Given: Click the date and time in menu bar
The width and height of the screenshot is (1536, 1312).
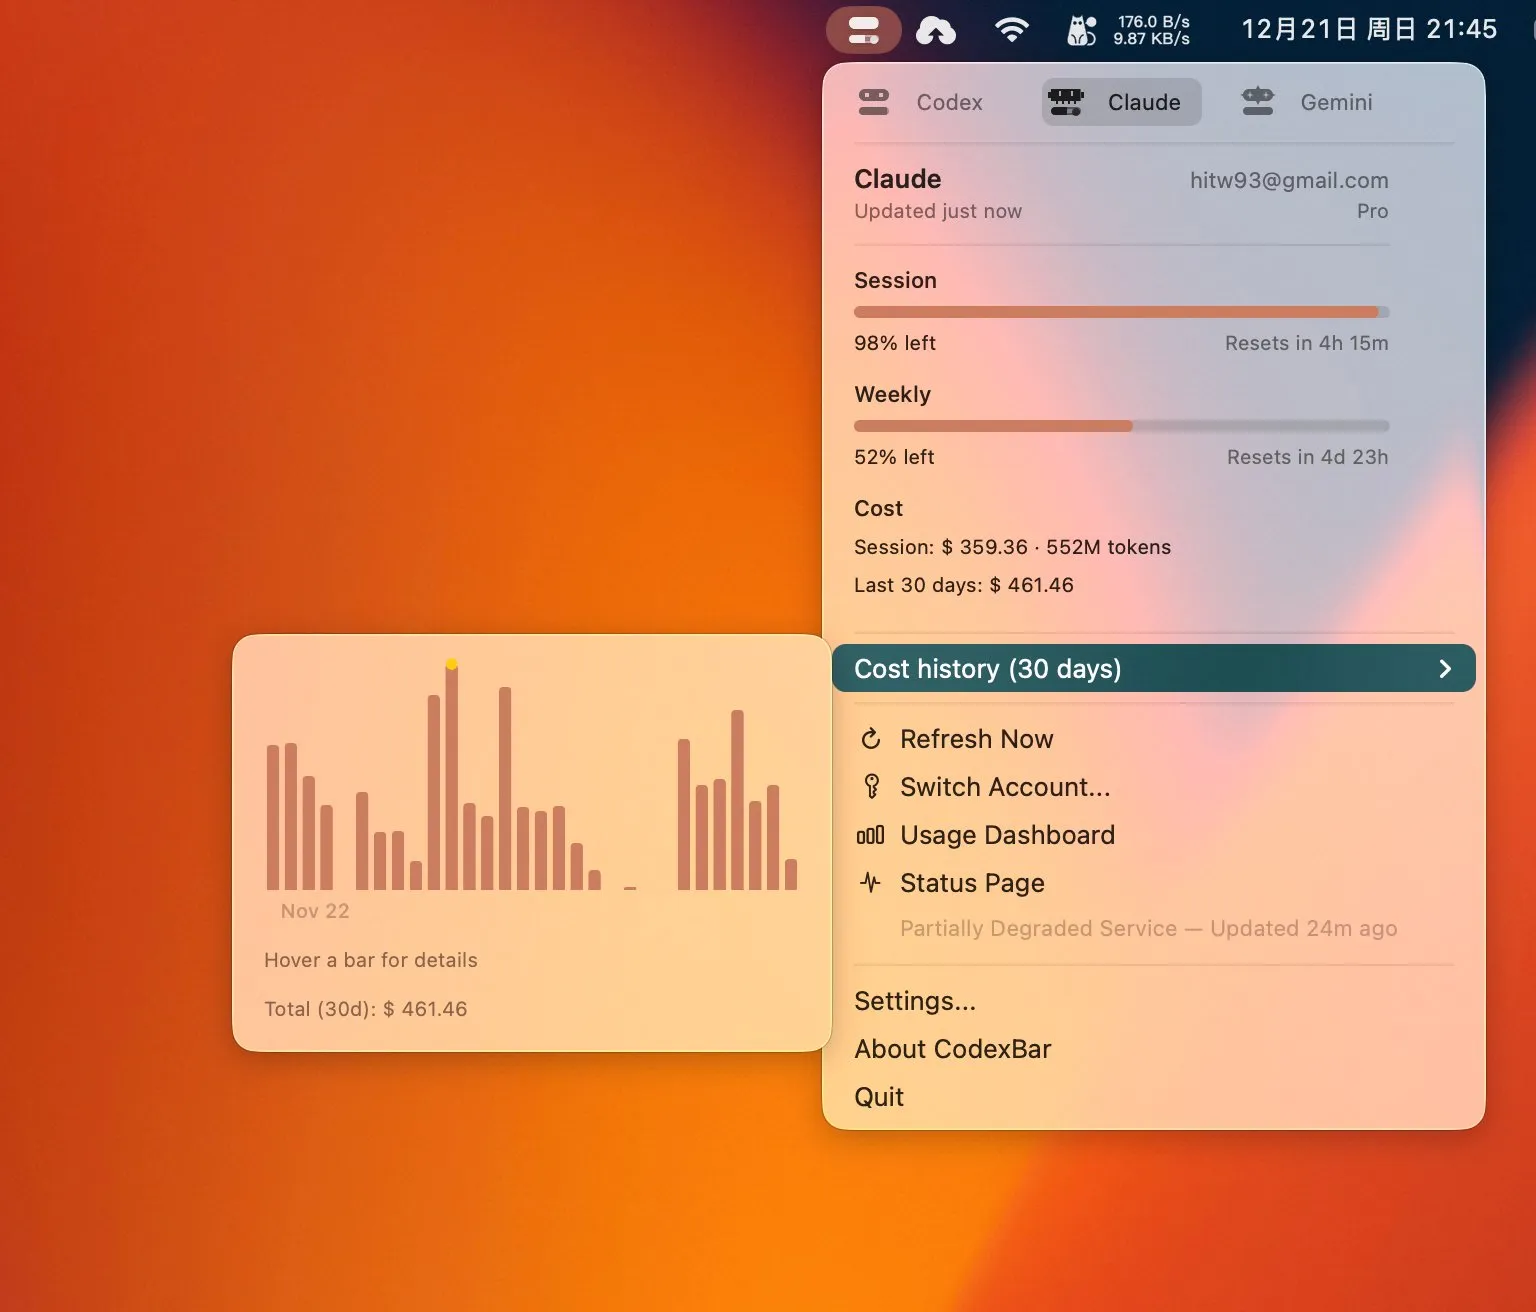Looking at the screenshot, I should coord(1369,30).
